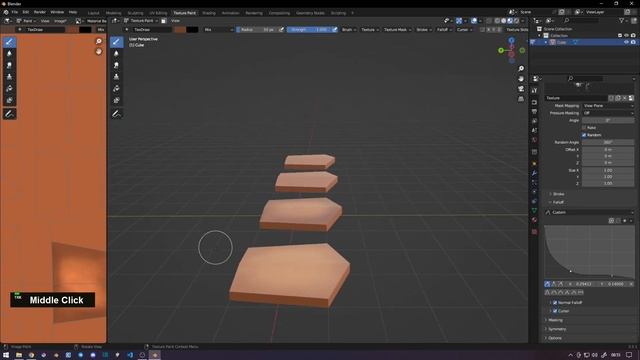The image size is (640, 360).
Task: Select the Draw brush tool in 3D viewport
Action: coord(116,42)
